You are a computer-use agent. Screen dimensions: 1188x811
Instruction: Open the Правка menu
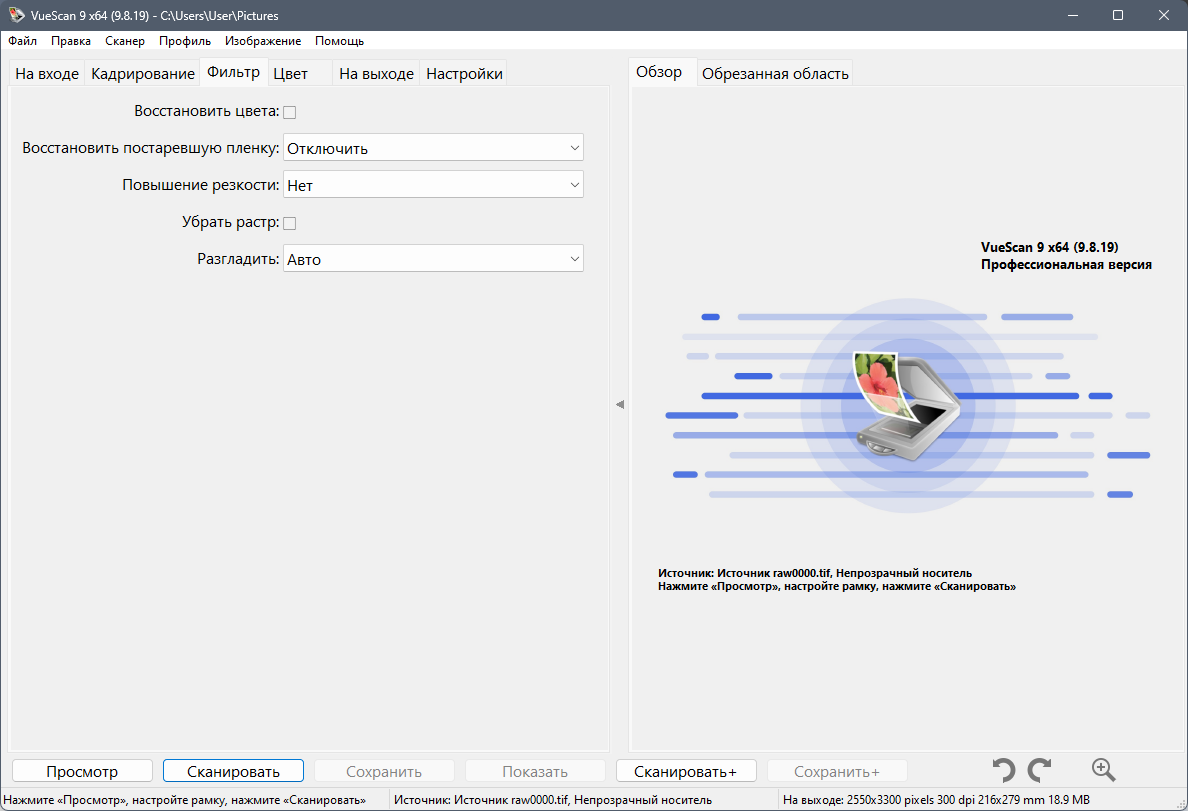[x=70, y=41]
